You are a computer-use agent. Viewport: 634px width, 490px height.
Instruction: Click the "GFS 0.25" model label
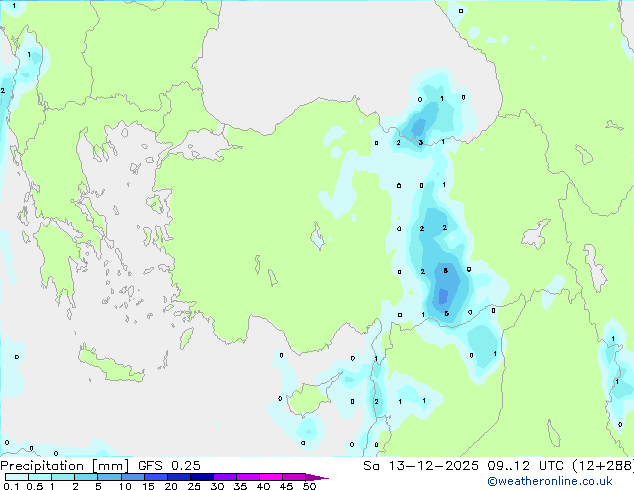point(169,466)
